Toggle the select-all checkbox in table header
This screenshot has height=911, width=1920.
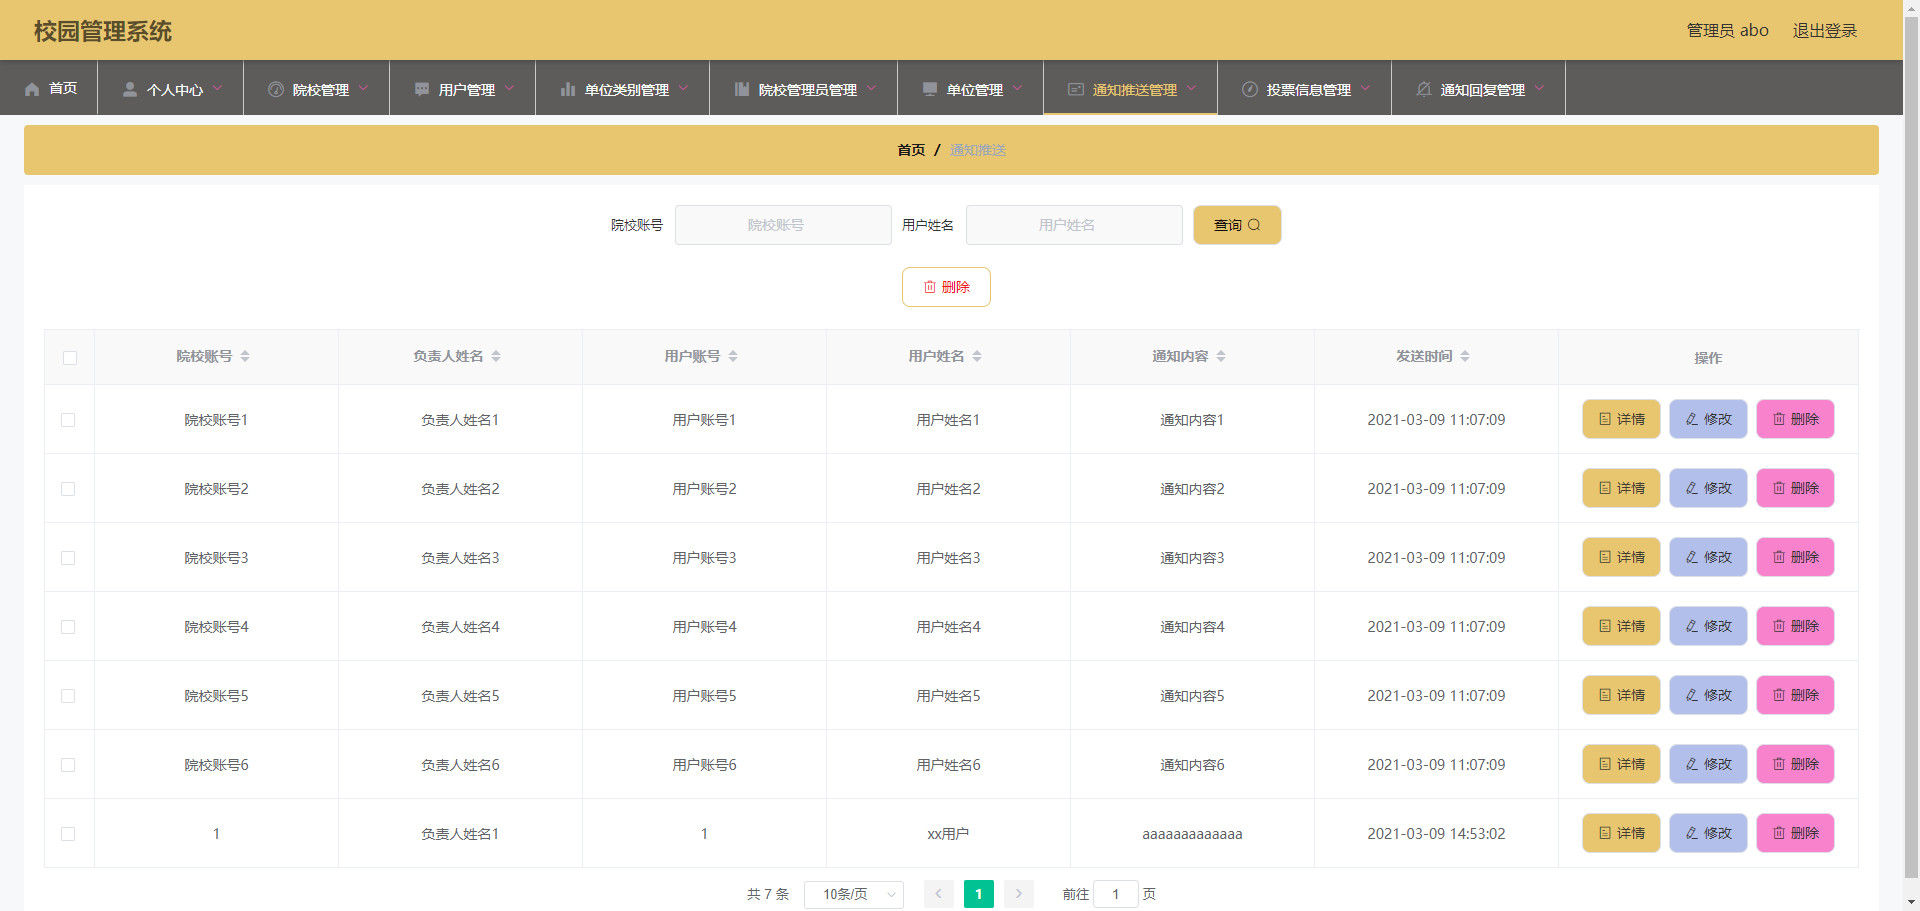[x=70, y=358]
